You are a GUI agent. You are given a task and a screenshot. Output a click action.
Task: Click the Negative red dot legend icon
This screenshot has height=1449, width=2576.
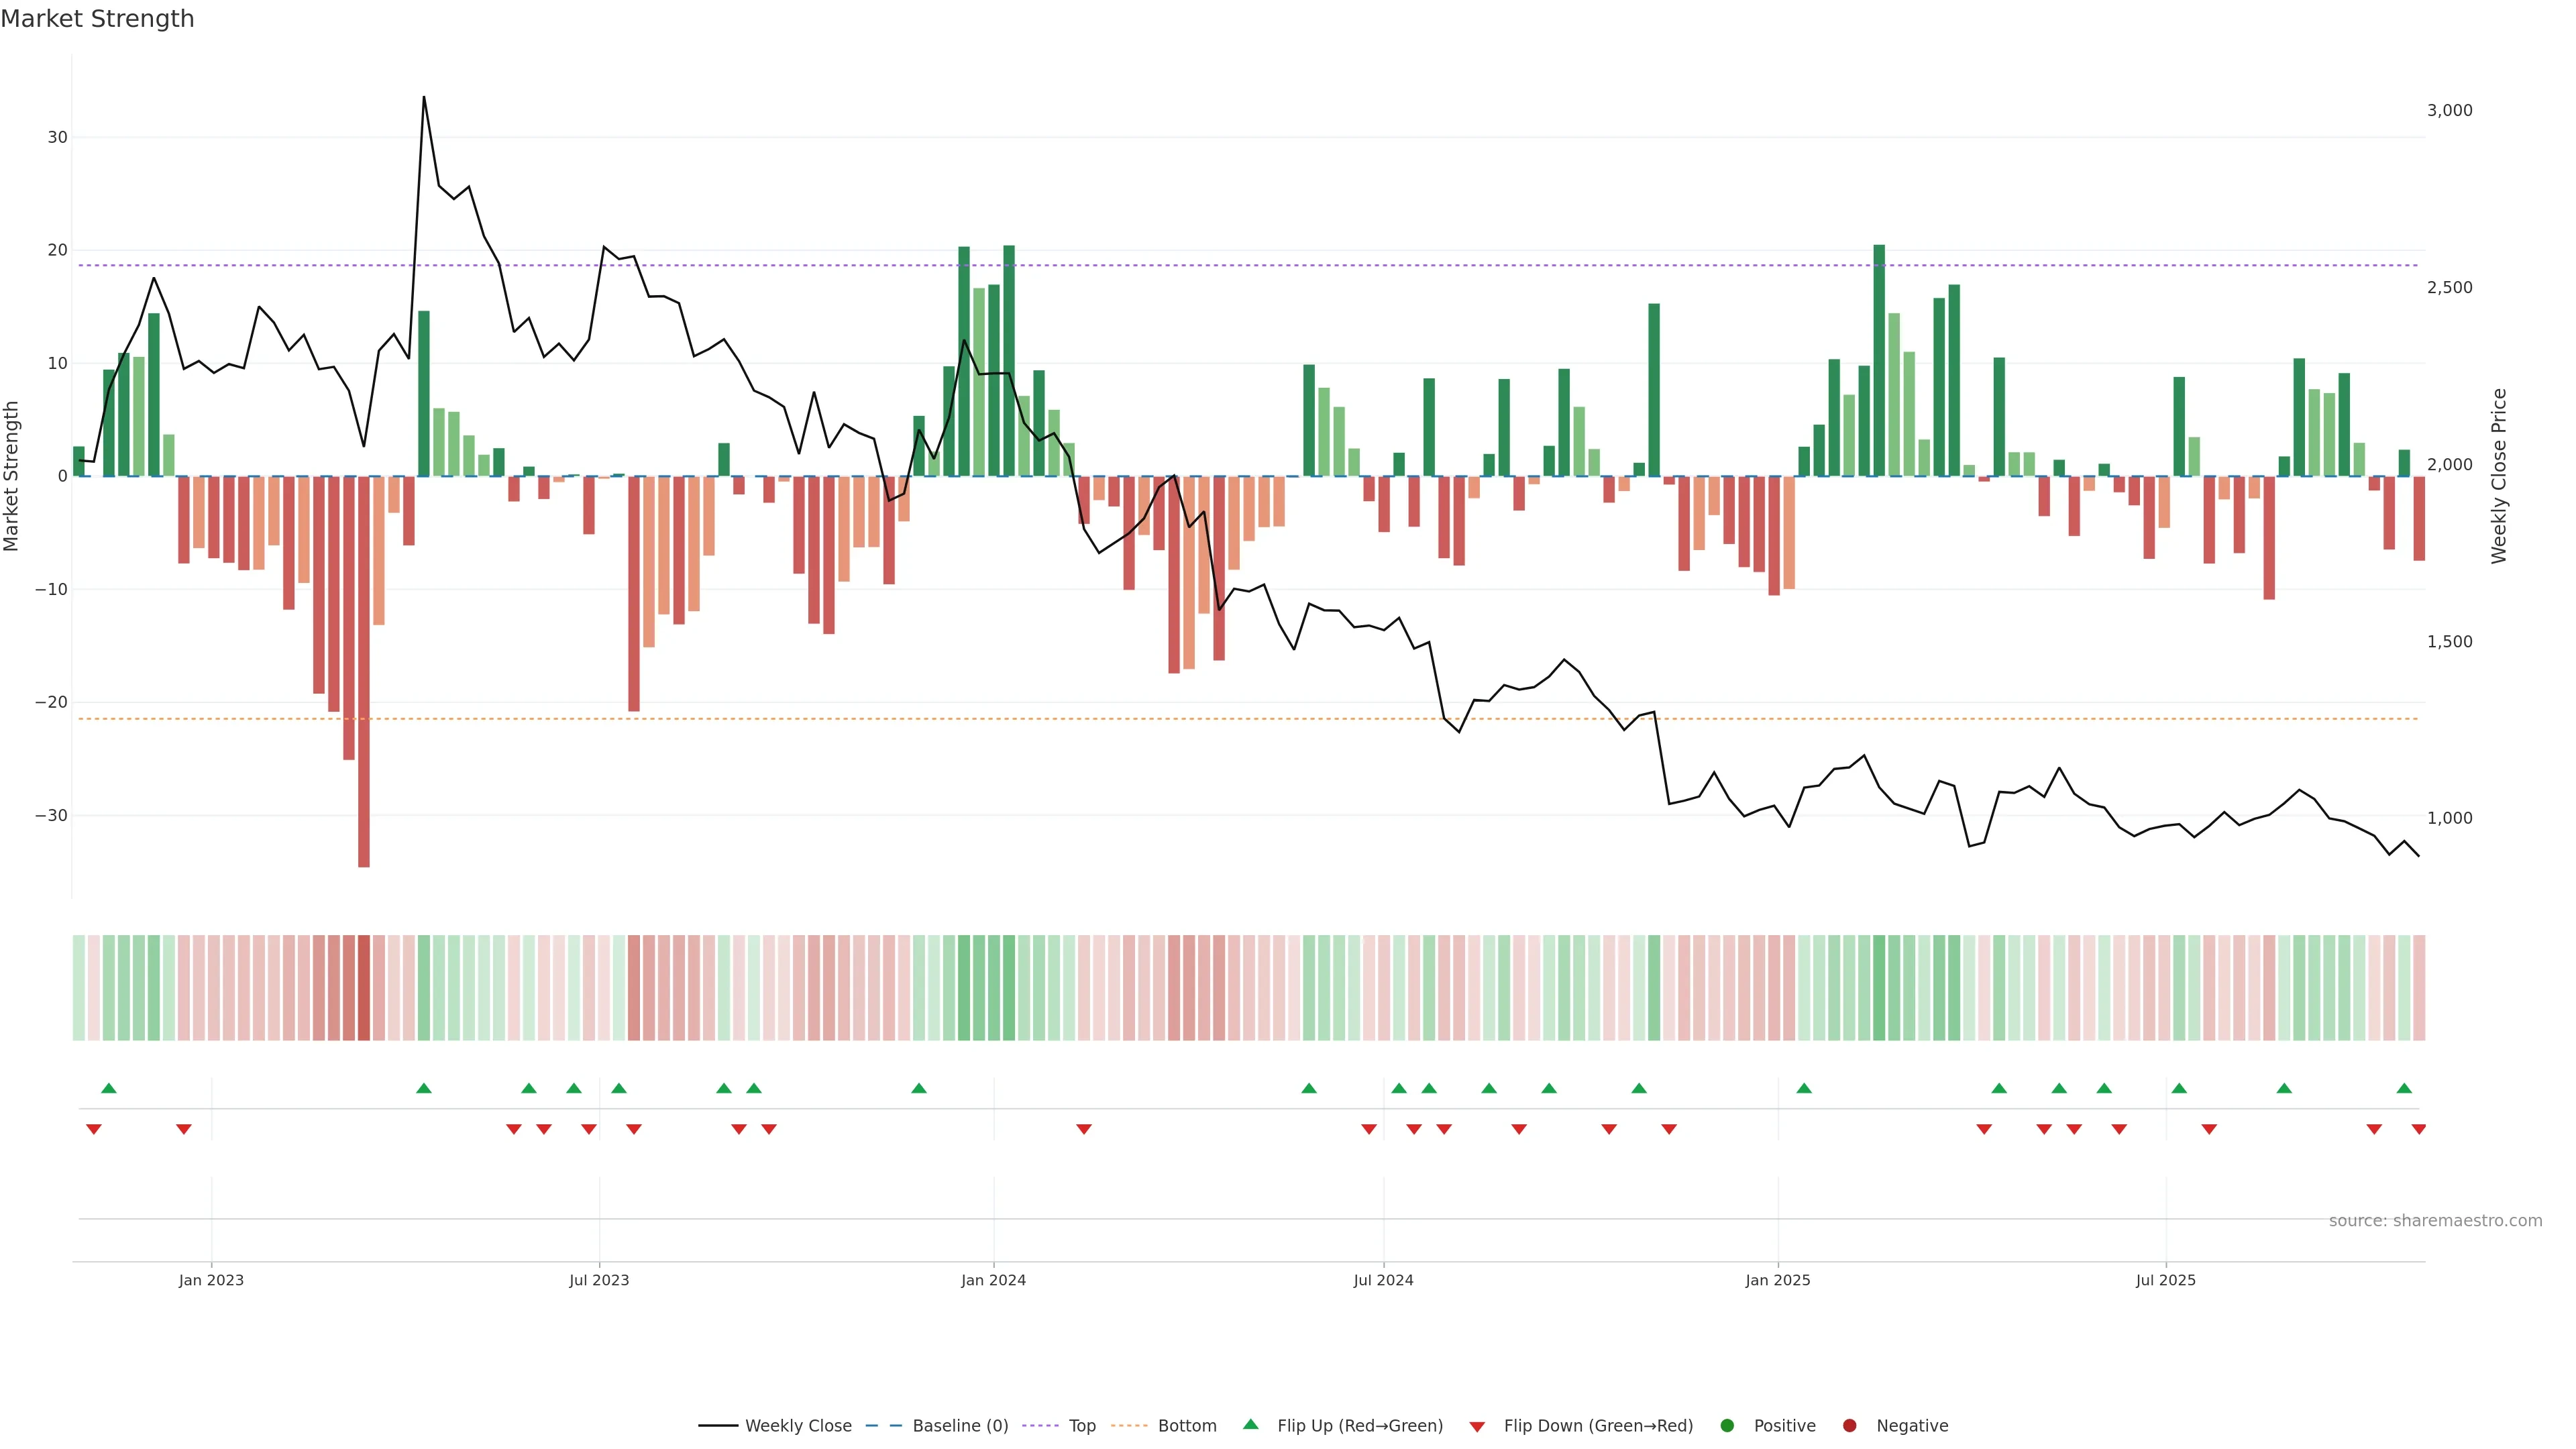click(x=1849, y=1426)
